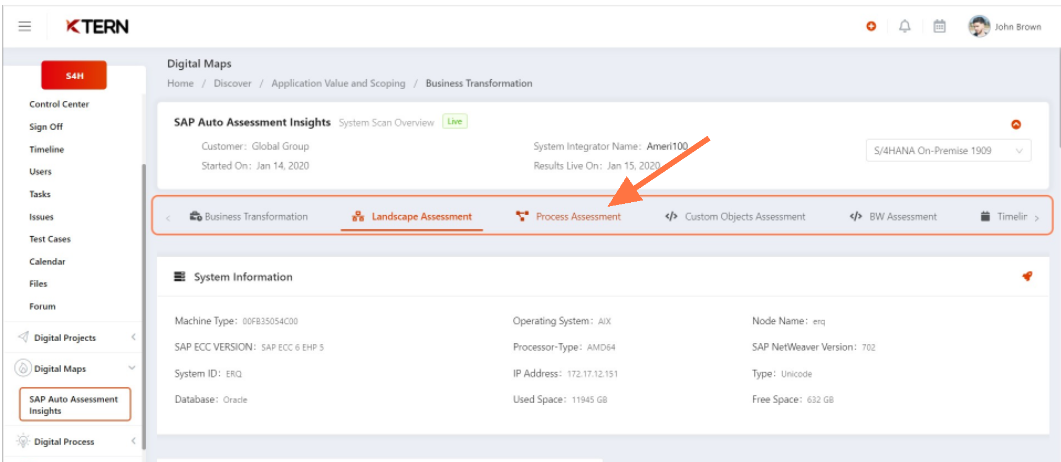This screenshot has width=1061, height=462.
Task: Click the Landscape Assessment hierarchy icon
Action: point(358,216)
